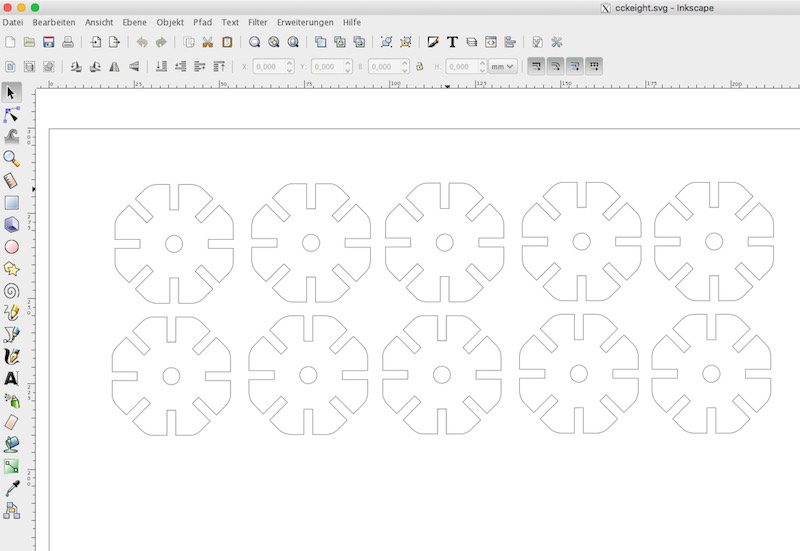Open the Layers dialog icon

471,42
